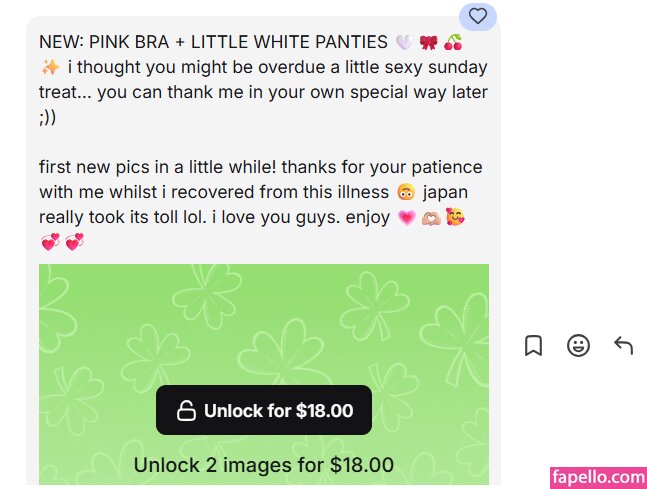Image resolution: width=647 pixels, height=489 pixels.
Task: Bookmark this message
Action: pos(533,346)
